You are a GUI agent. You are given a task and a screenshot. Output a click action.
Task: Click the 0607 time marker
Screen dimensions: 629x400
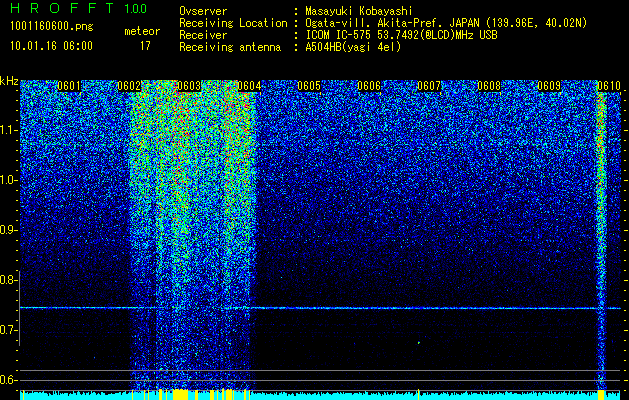429,86
